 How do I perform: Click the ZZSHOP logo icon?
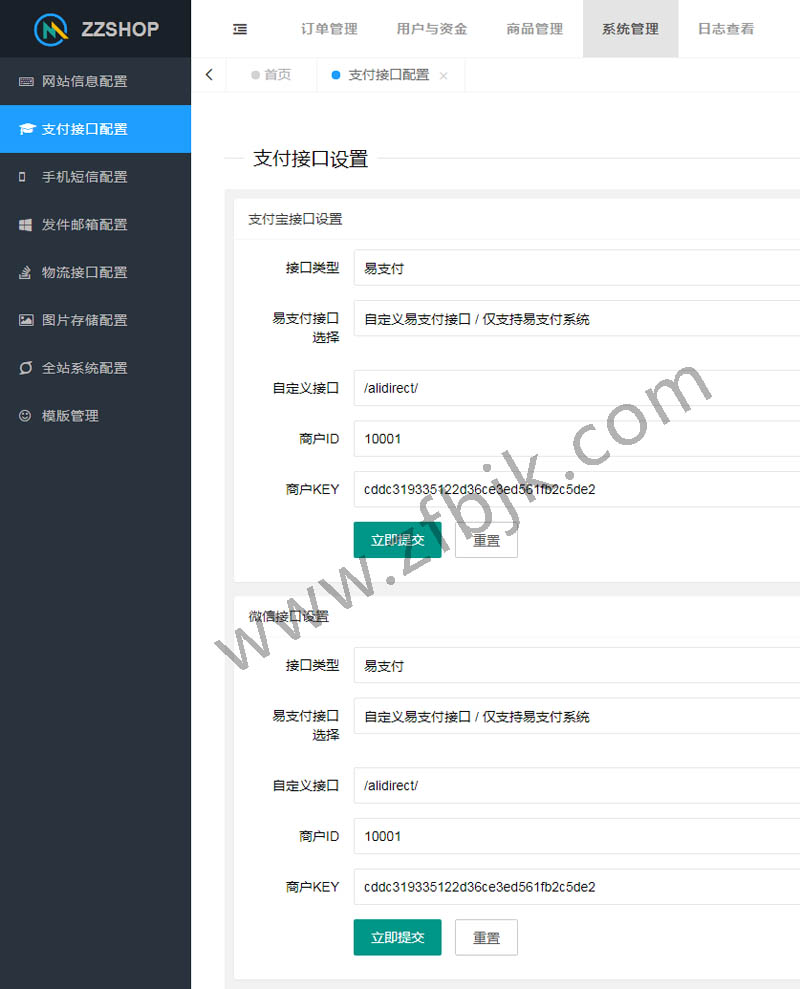click(x=51, y=29)
